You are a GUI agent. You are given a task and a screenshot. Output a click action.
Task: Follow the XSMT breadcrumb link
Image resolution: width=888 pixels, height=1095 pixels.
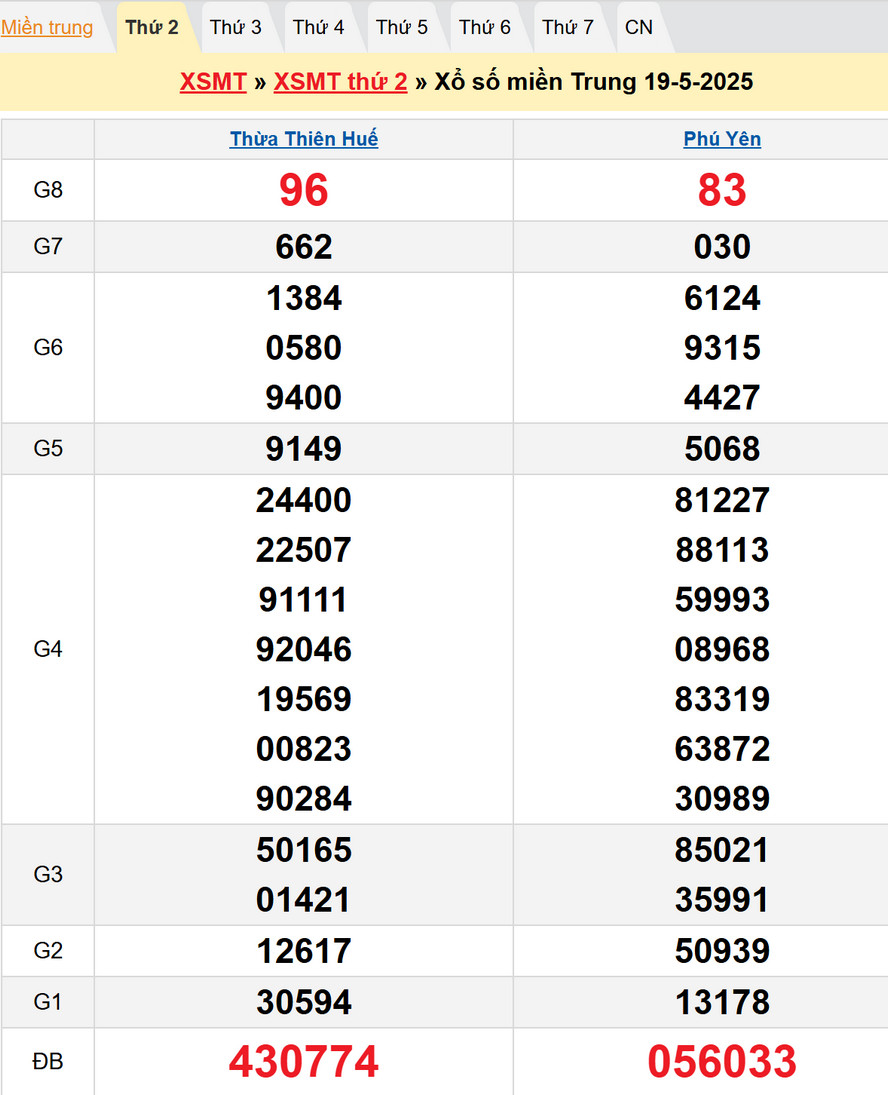(x=213, y=82)
